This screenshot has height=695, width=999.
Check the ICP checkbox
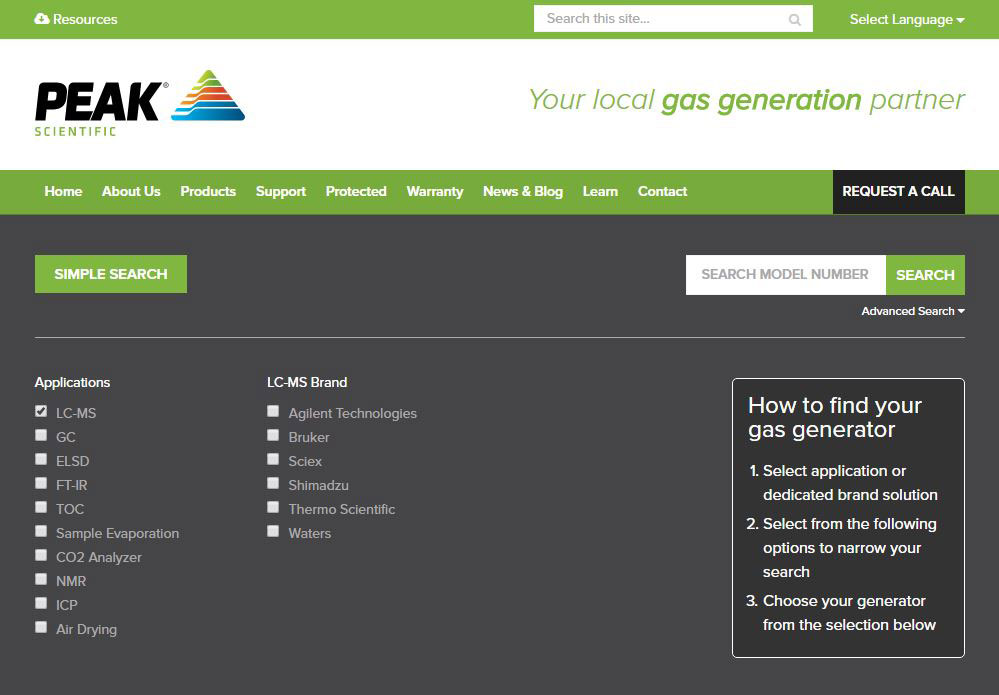click(x=41, y=603)
